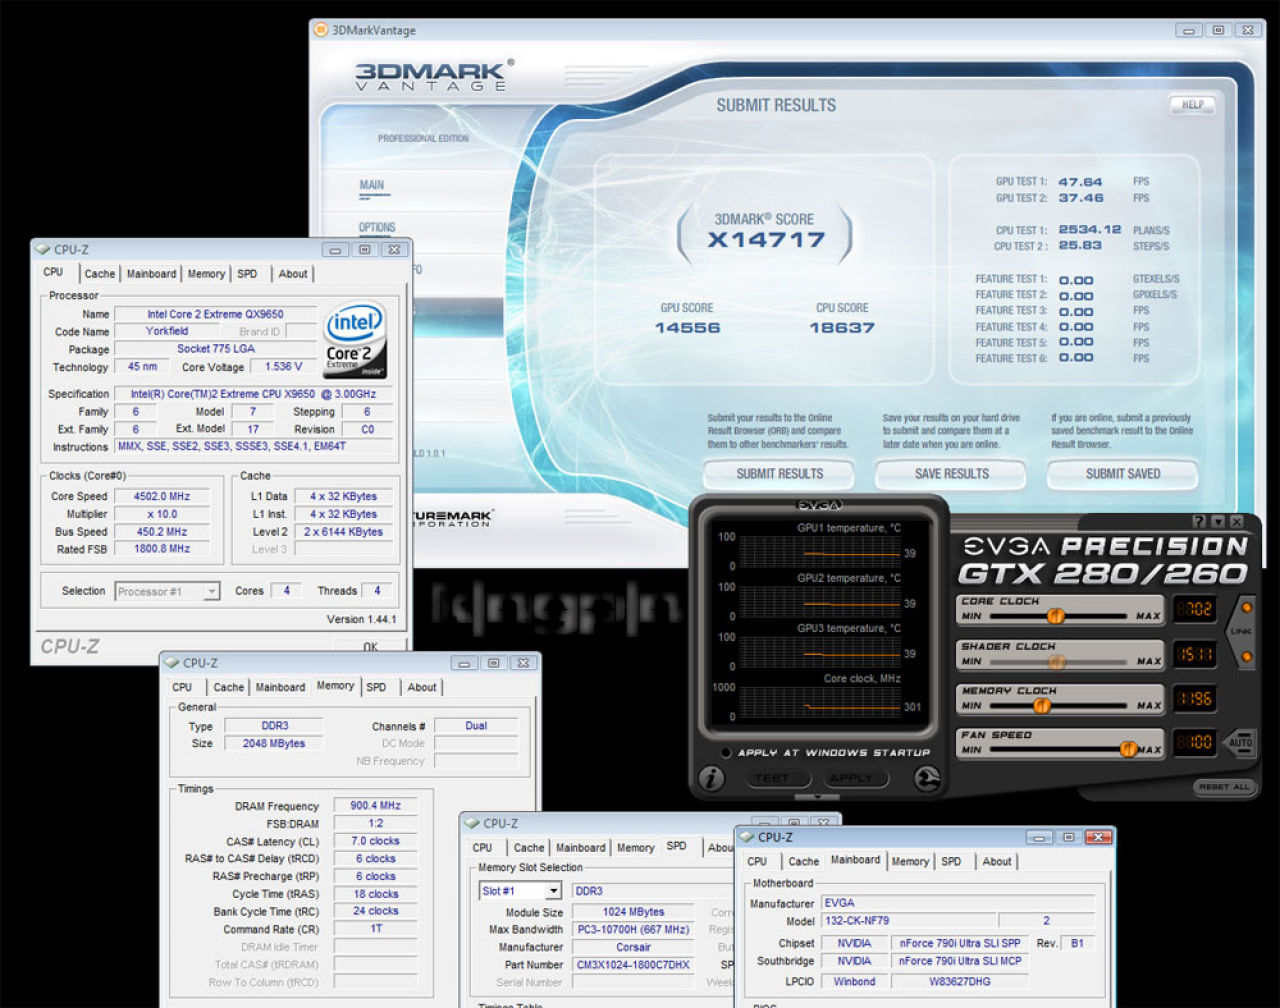Click Core Clock numeric display
This screenshot has width=1280, height=1008.
1195,608
